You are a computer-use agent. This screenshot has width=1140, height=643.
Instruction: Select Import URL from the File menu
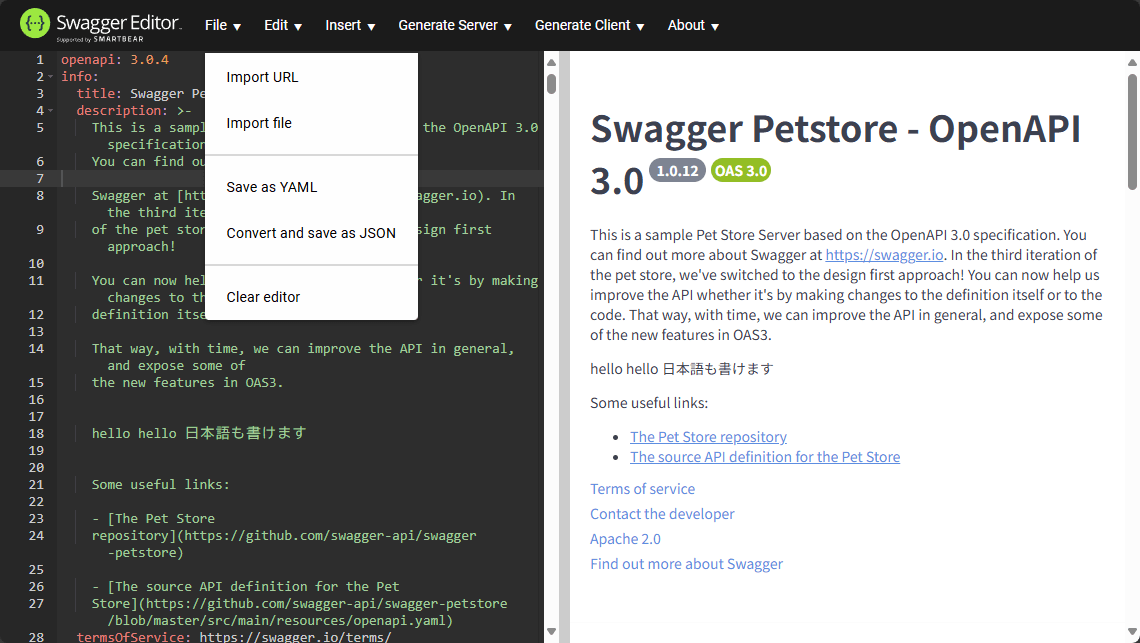click(262, 77)
